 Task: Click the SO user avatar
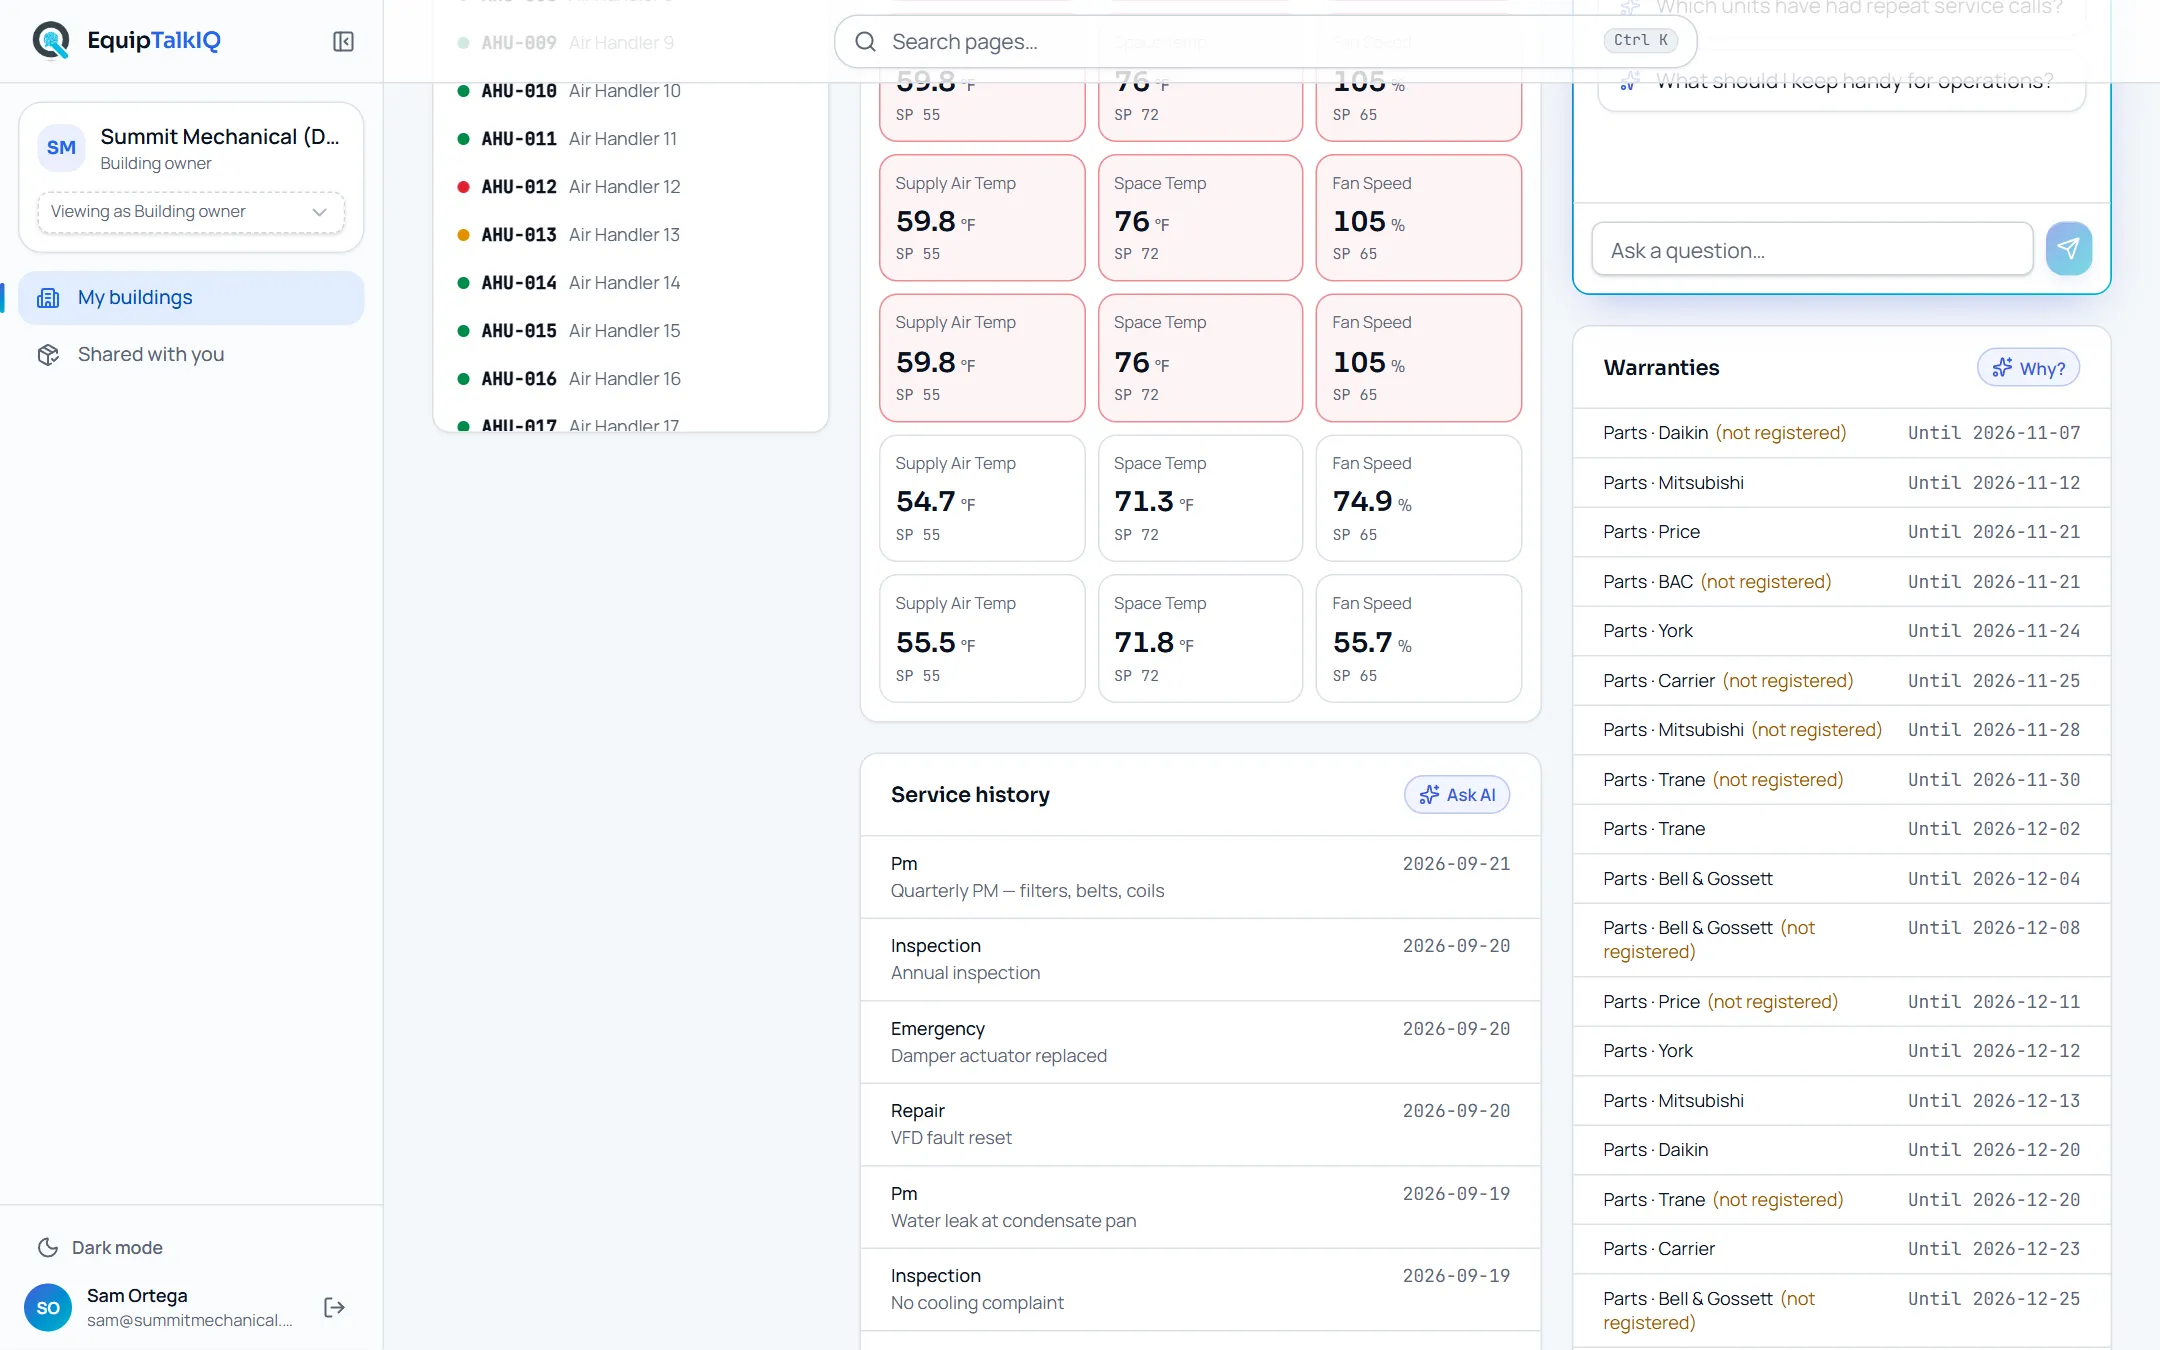pyautogui.click(x=48, y=1307)
